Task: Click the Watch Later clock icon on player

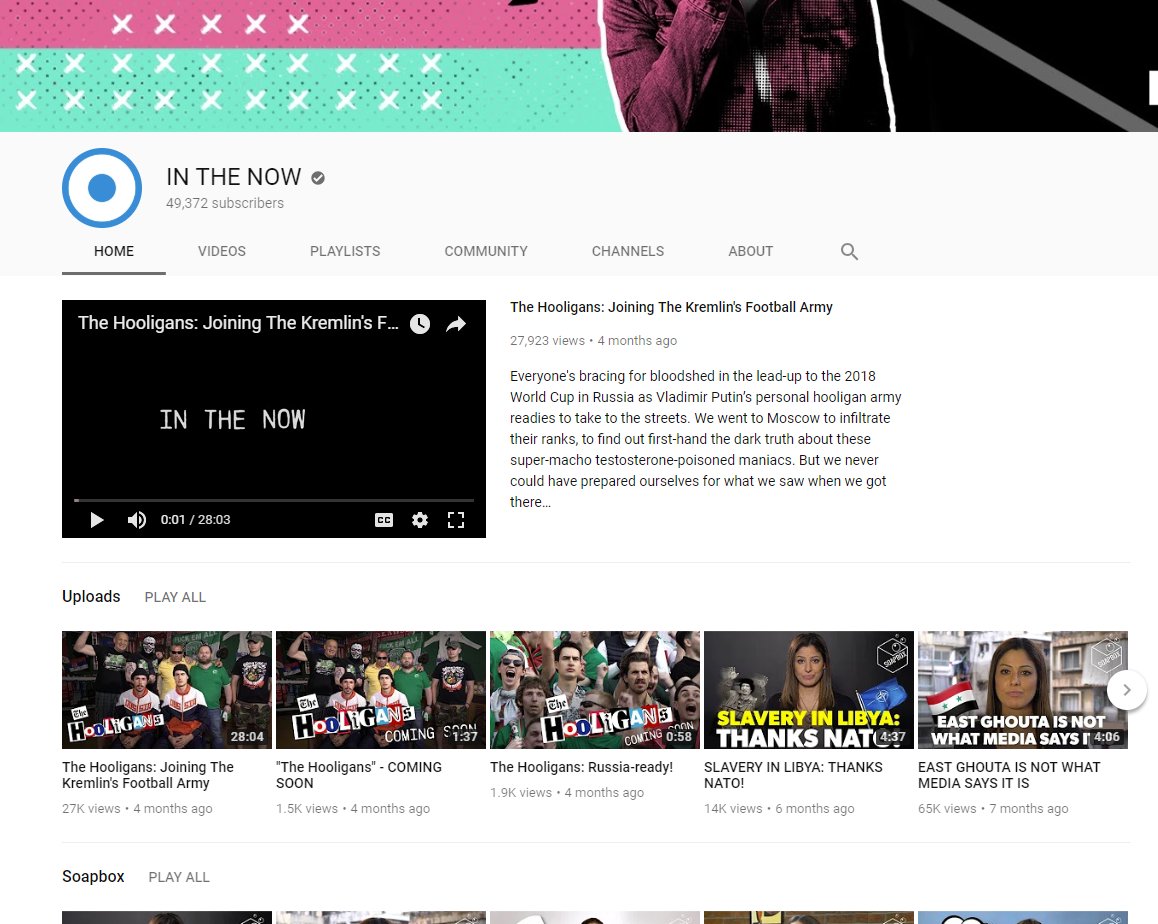Action: (419, 324)
